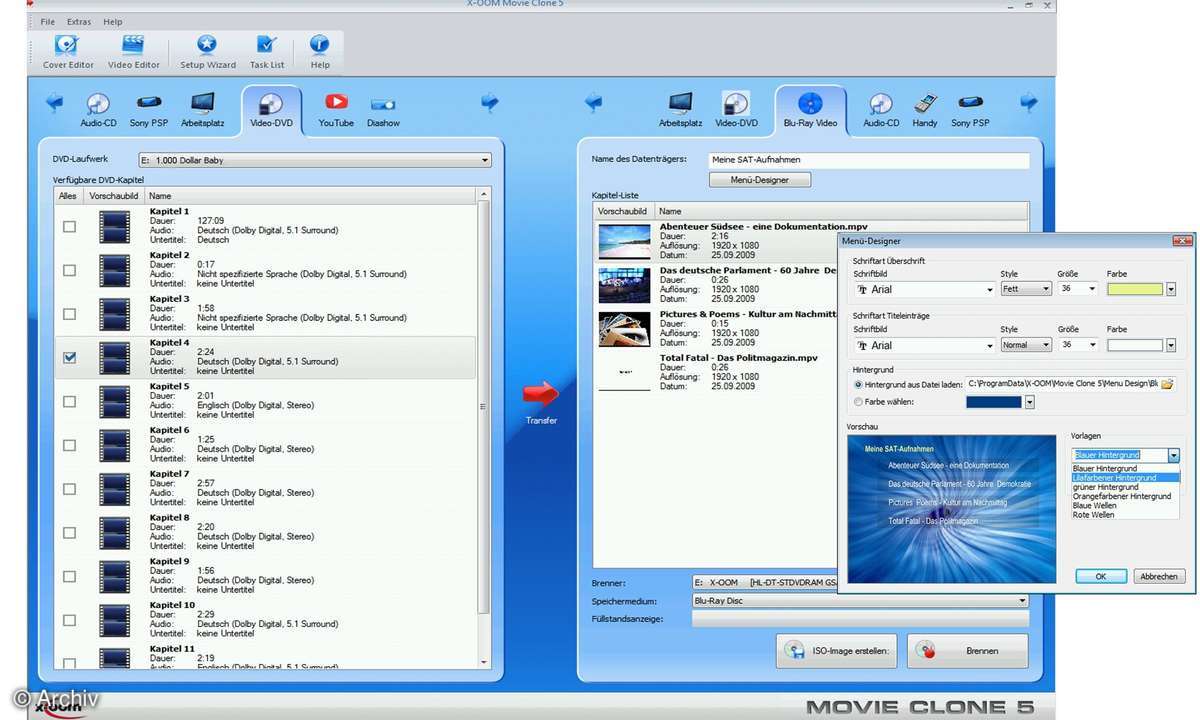This screenshot has width=1200, height=720.
Task: Select Sony PSP as target
Action: tap(970, 110)
